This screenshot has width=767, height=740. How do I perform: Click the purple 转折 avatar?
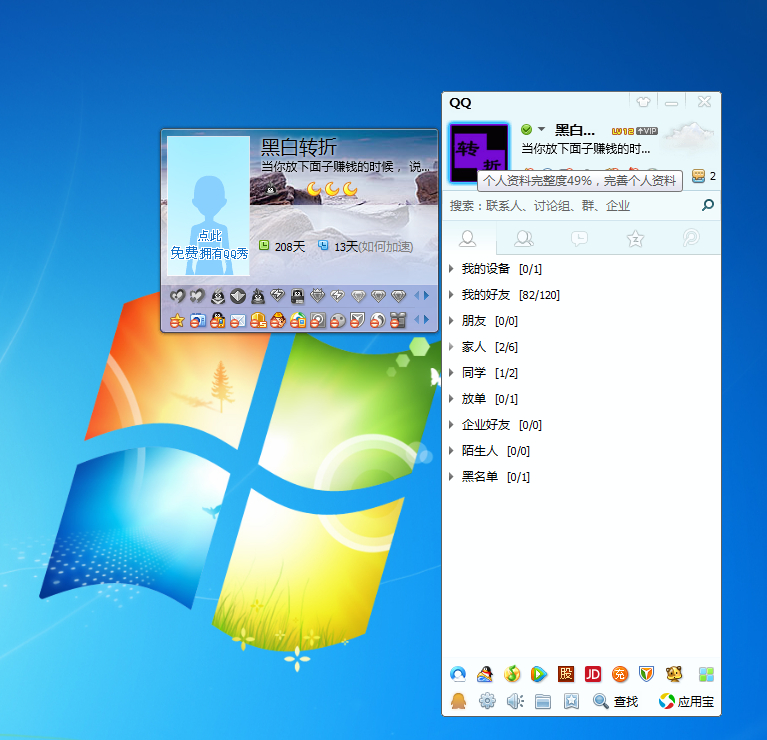(479, 153)
